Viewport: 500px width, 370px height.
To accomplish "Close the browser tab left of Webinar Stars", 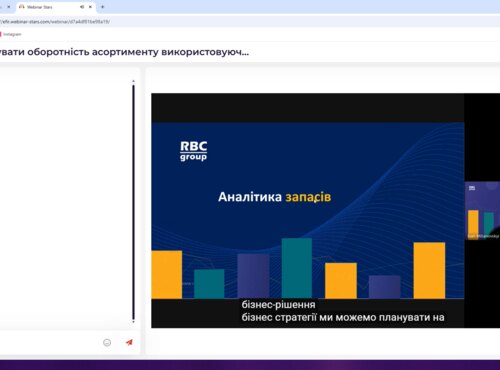I will [x=9, y=7].
